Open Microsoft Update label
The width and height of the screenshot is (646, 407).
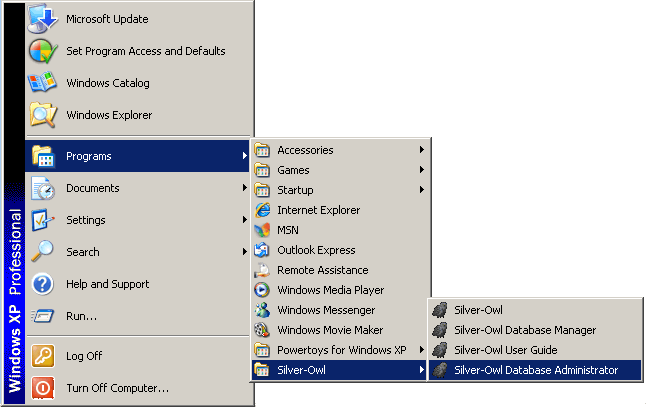click(x=107, y=19)
